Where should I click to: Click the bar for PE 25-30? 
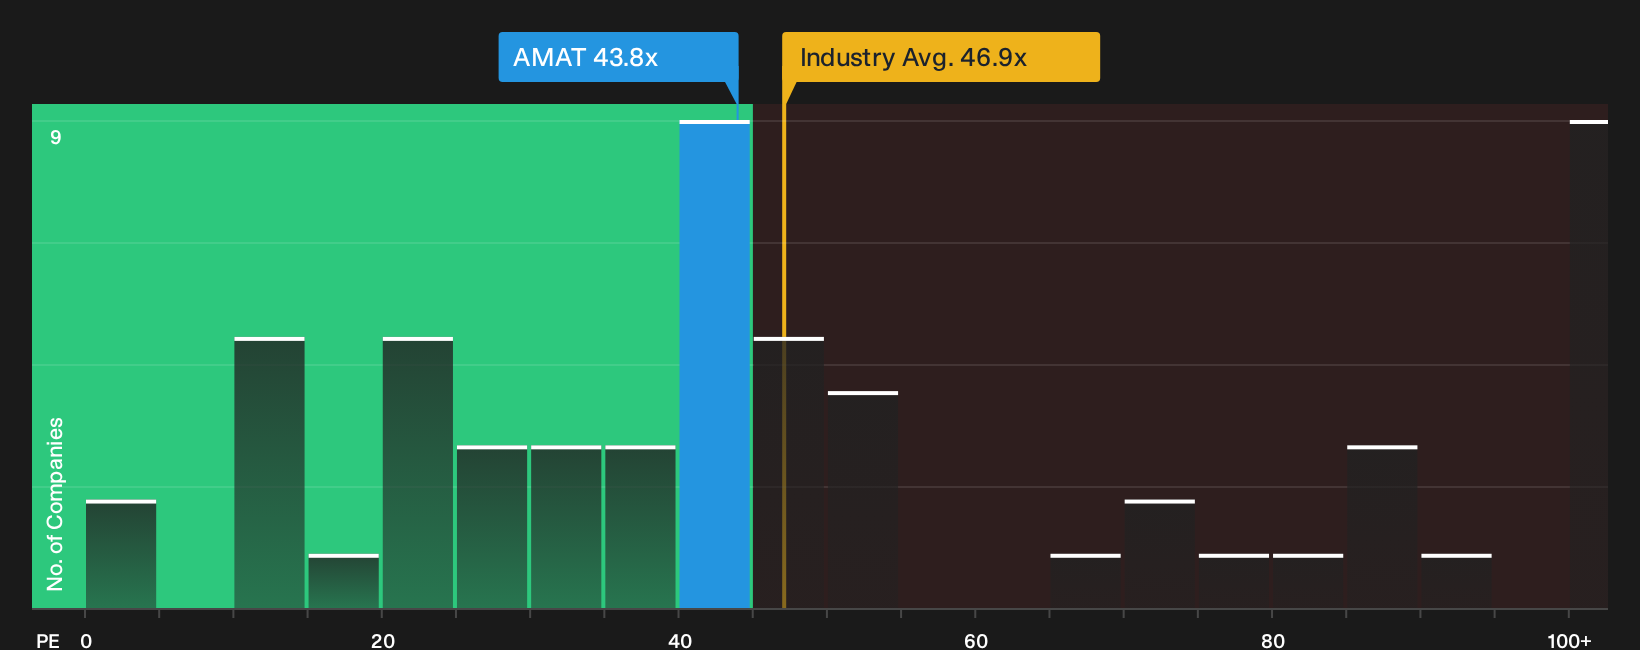pyautogui.click(x=492, y=527)
